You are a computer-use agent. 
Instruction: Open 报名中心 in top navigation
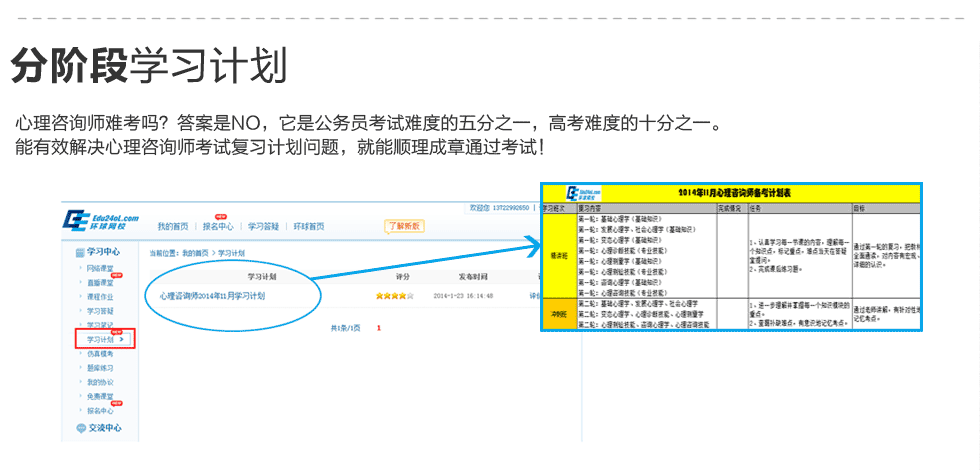tap(217, 226)
